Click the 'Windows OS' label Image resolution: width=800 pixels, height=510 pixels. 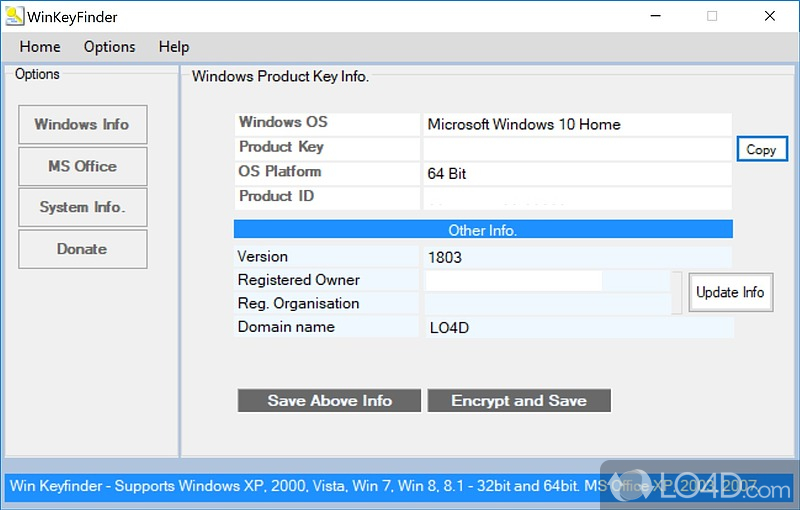coord(283,122)
